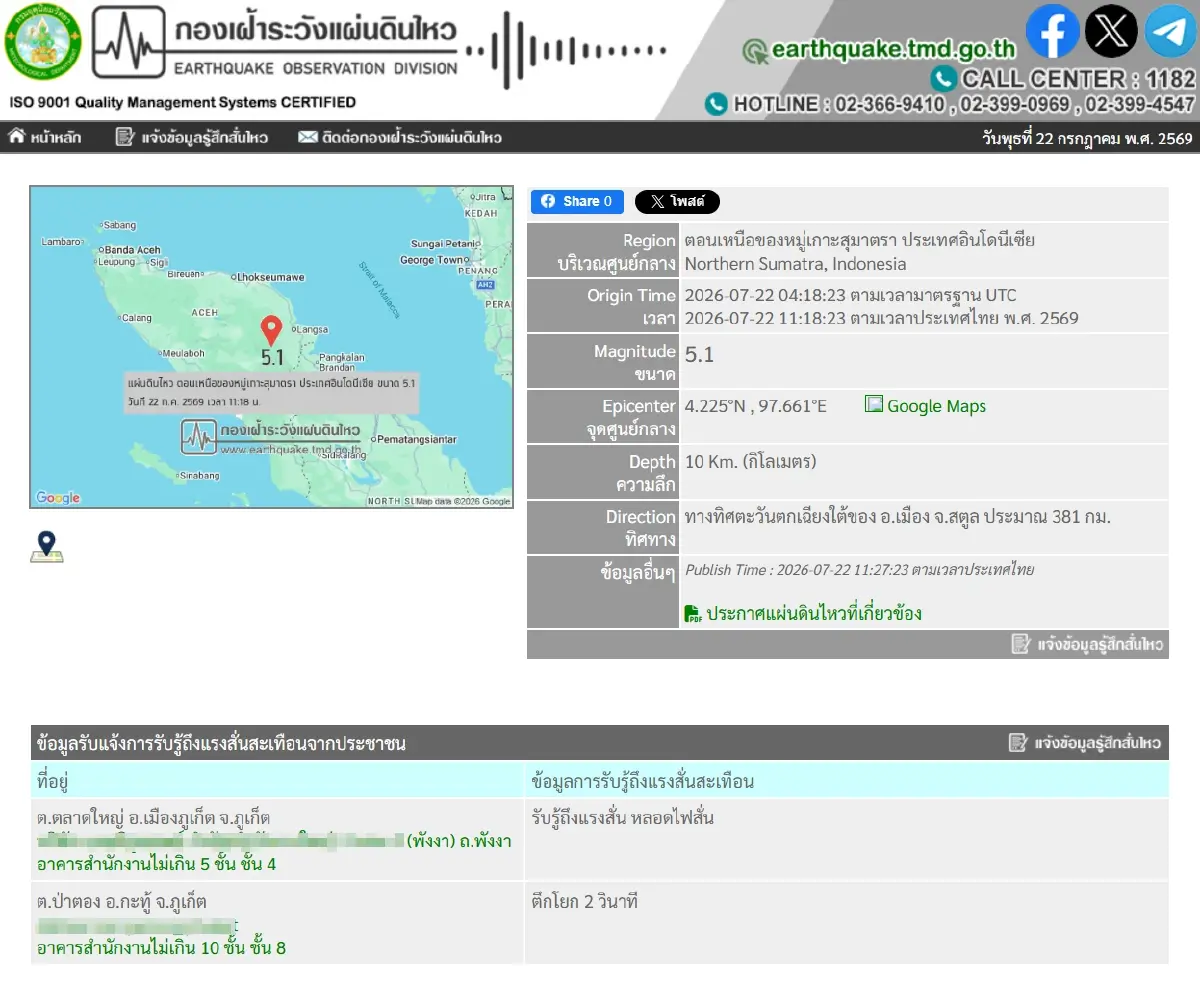
Task: Click แจ้งข้อมูลรู้สึกสั่นไหว below the info table
Action: click(1088, 644)
